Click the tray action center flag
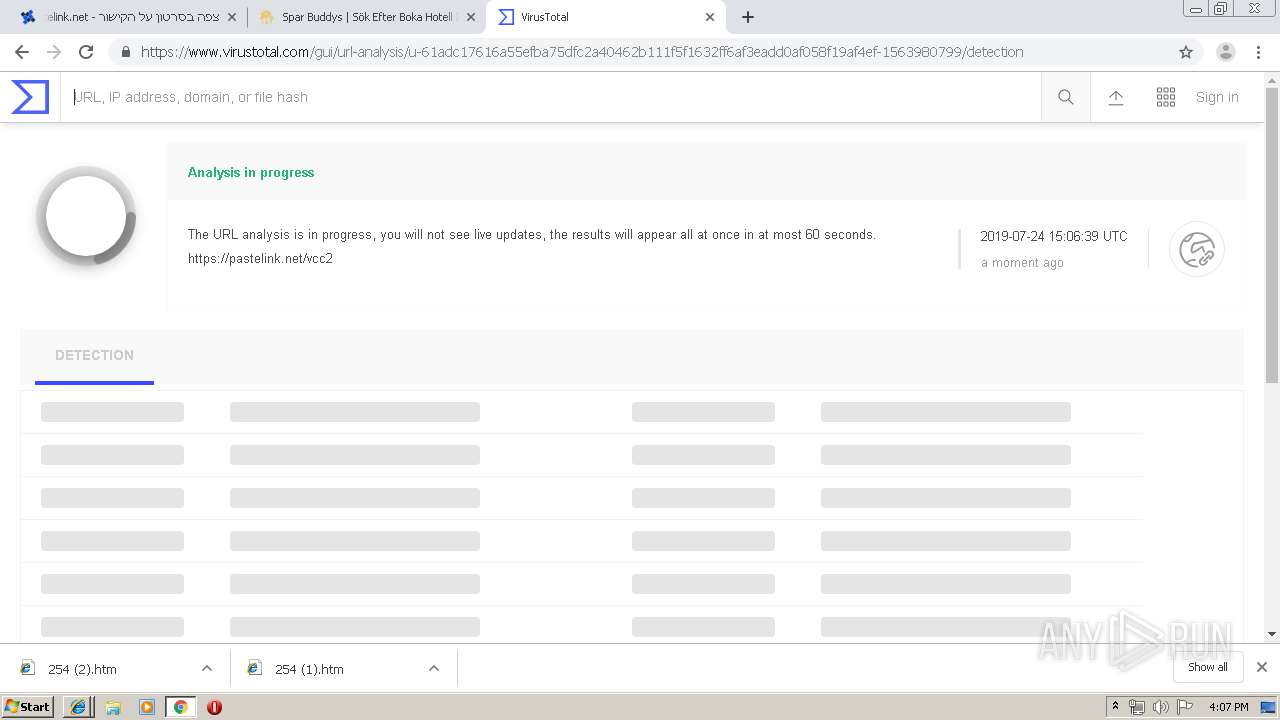 click(x=1185, y=707)
